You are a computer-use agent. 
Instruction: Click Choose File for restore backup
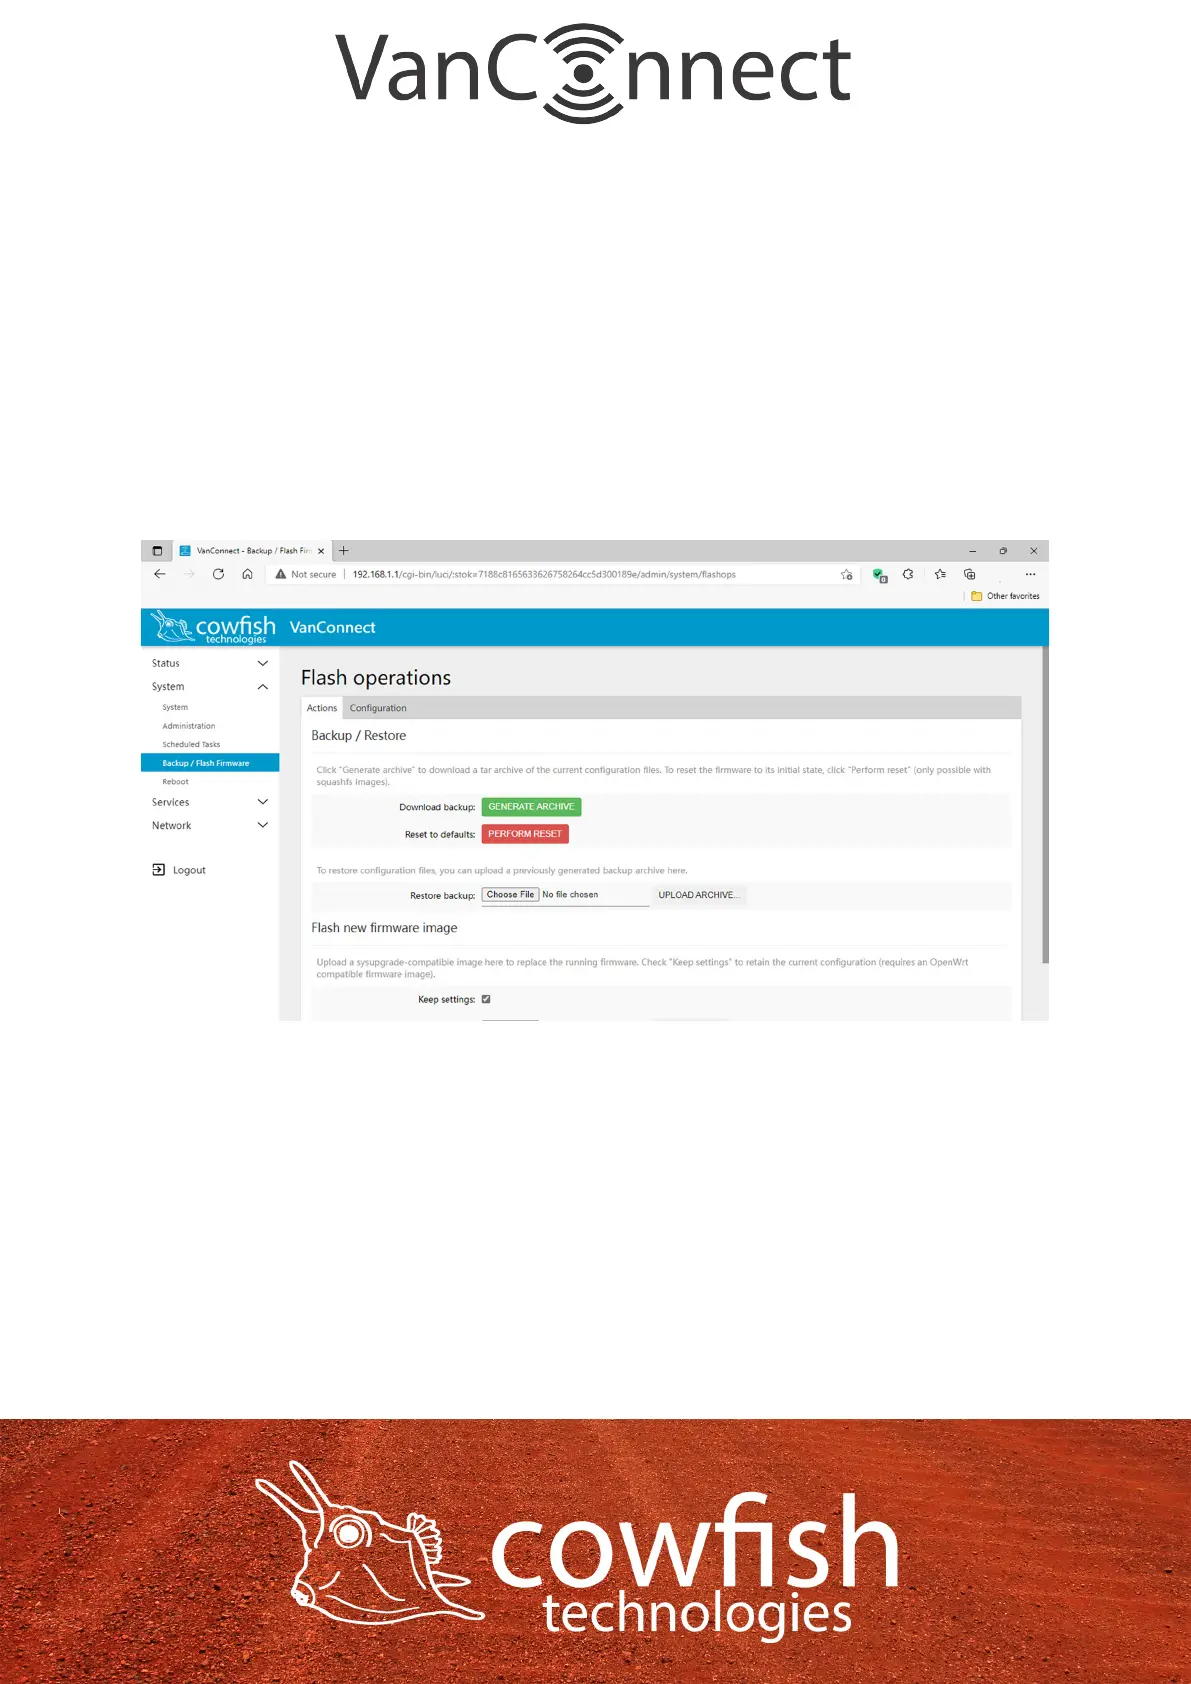click(510, 895)
